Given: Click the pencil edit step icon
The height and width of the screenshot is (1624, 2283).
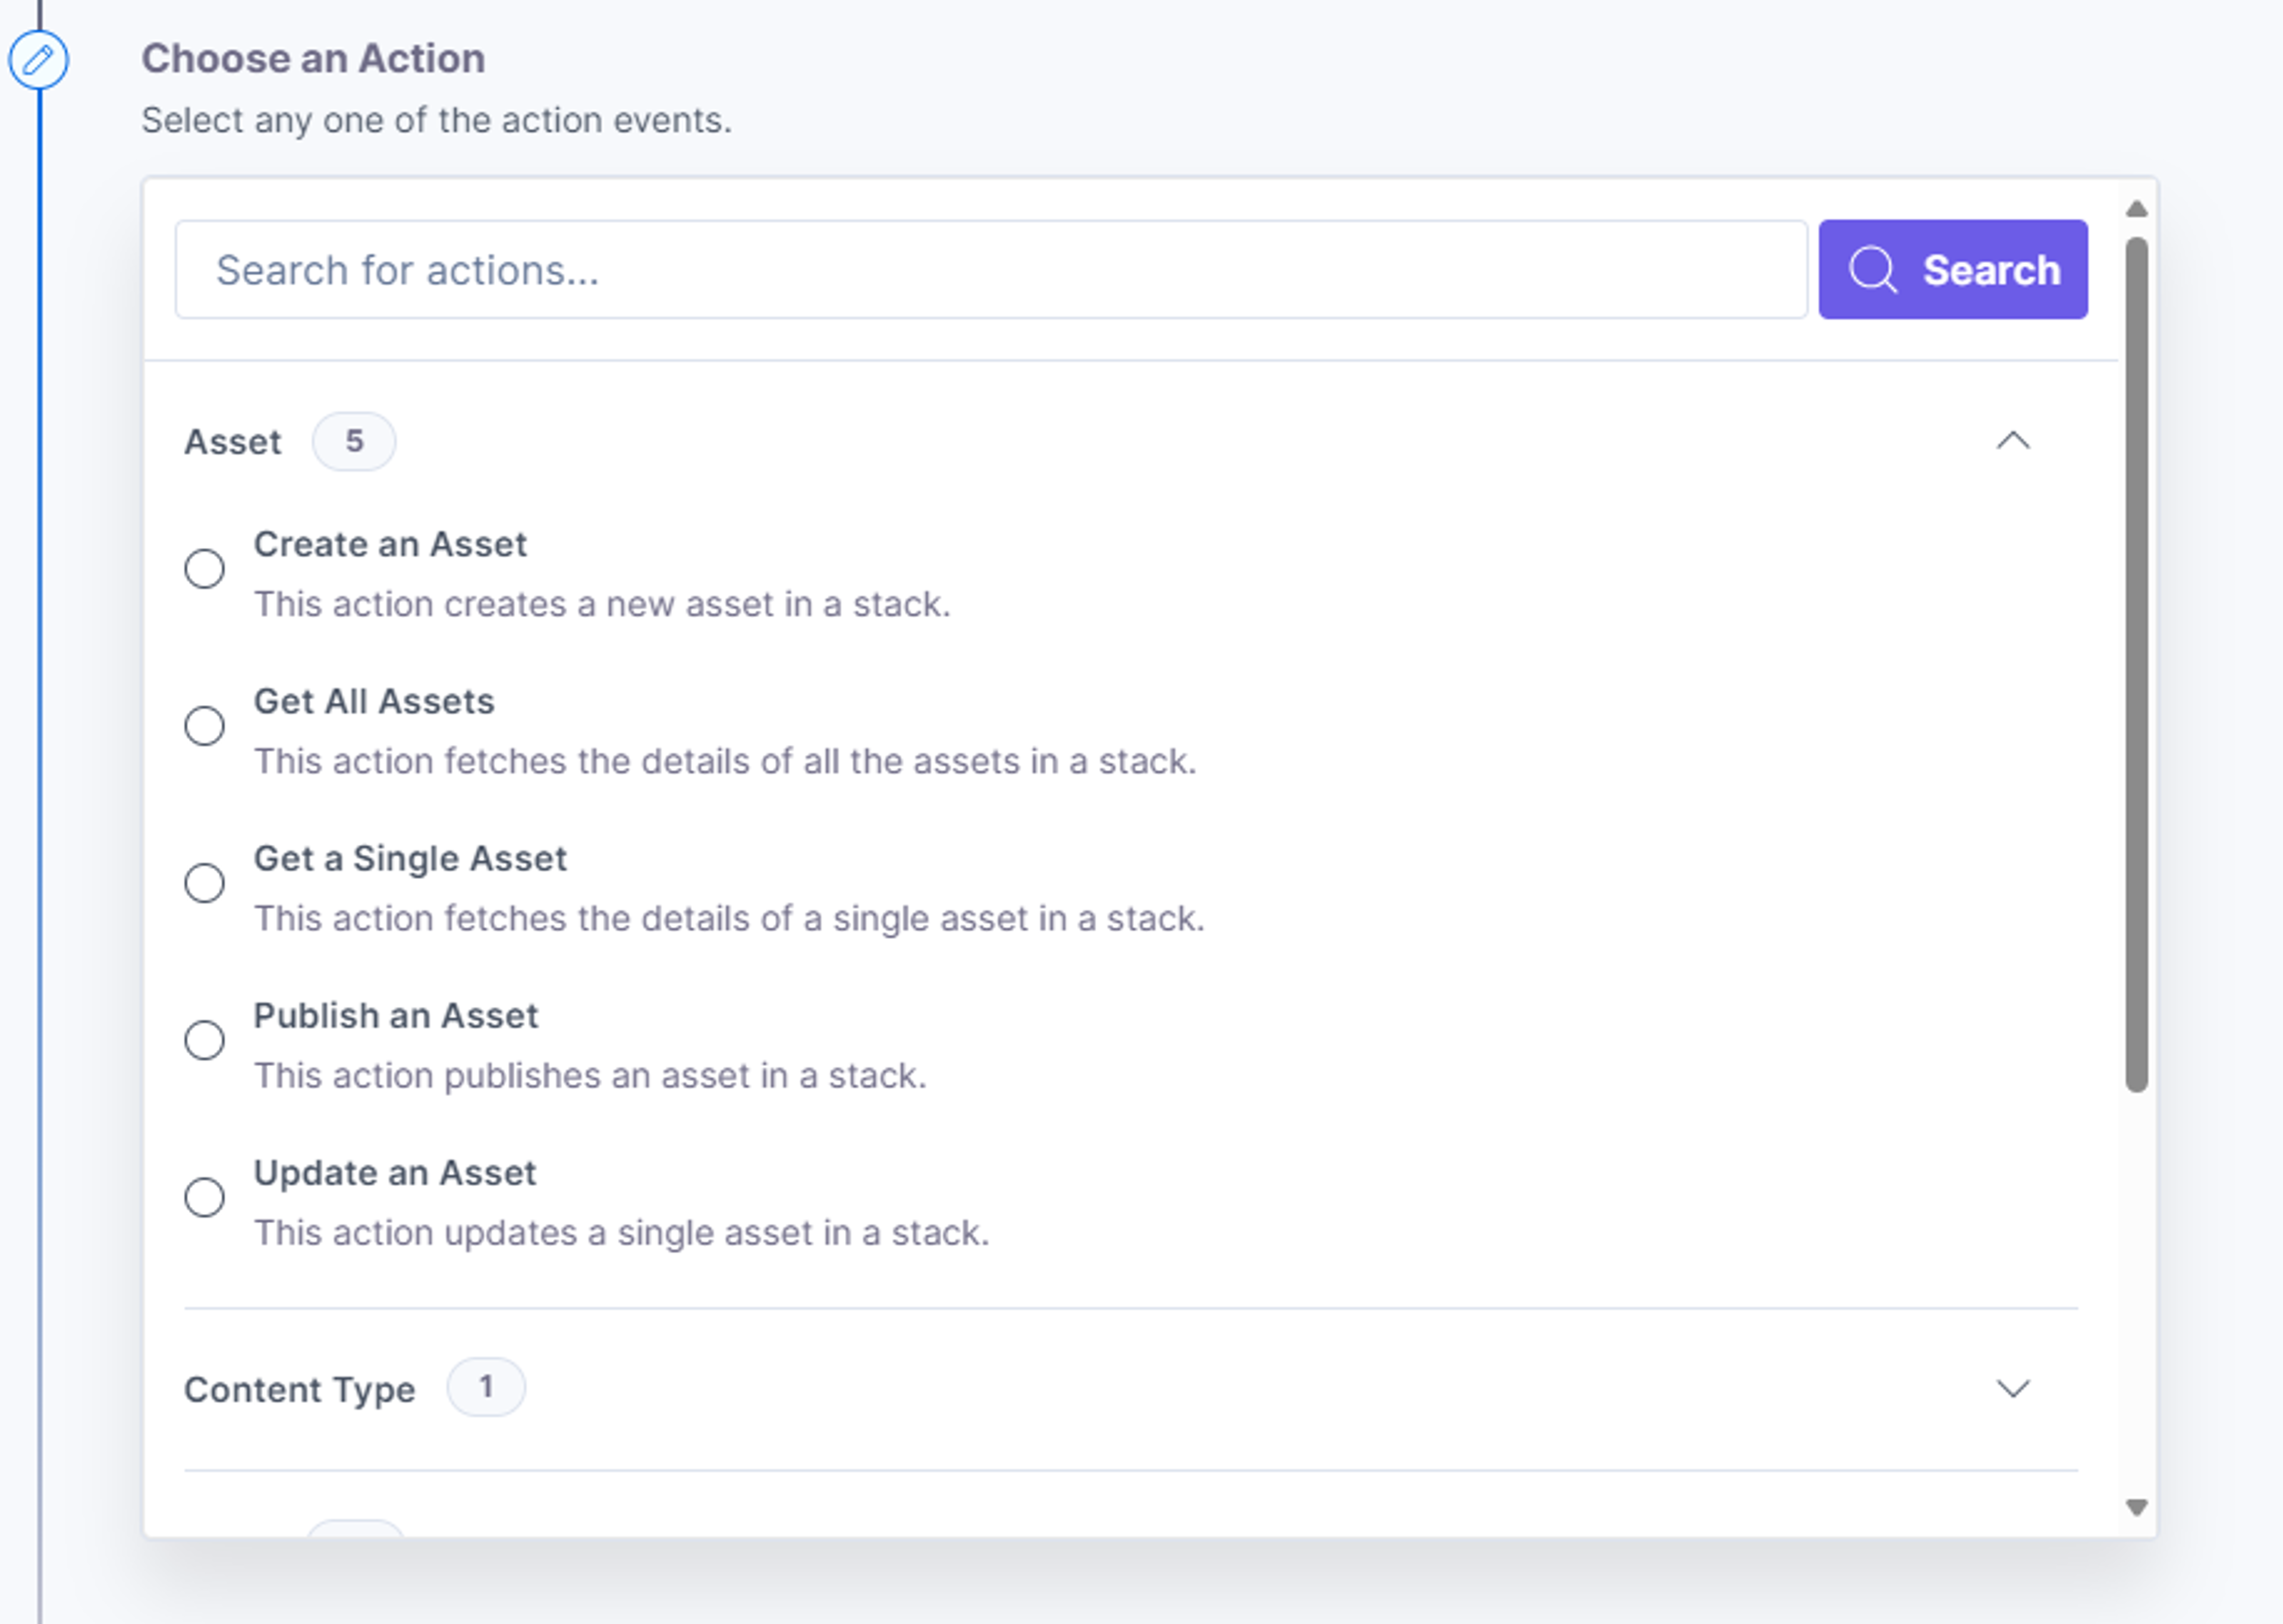Looking at the screenshot, I should point(39,60).
